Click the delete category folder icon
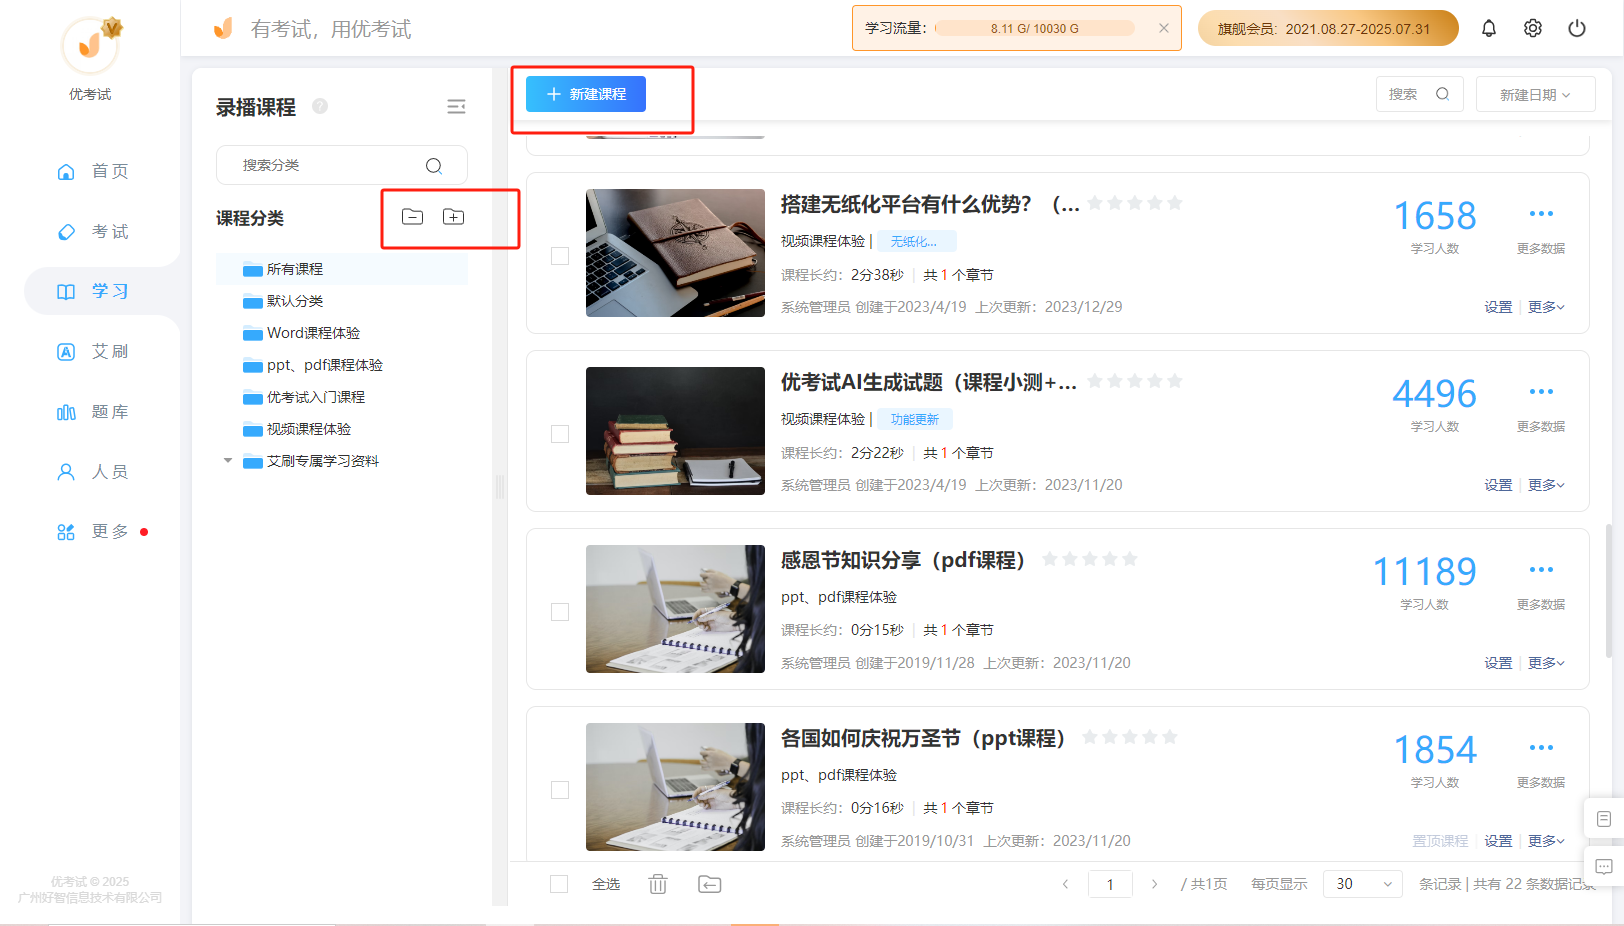Screen dimensions: 1624x926 pos(412,217)
